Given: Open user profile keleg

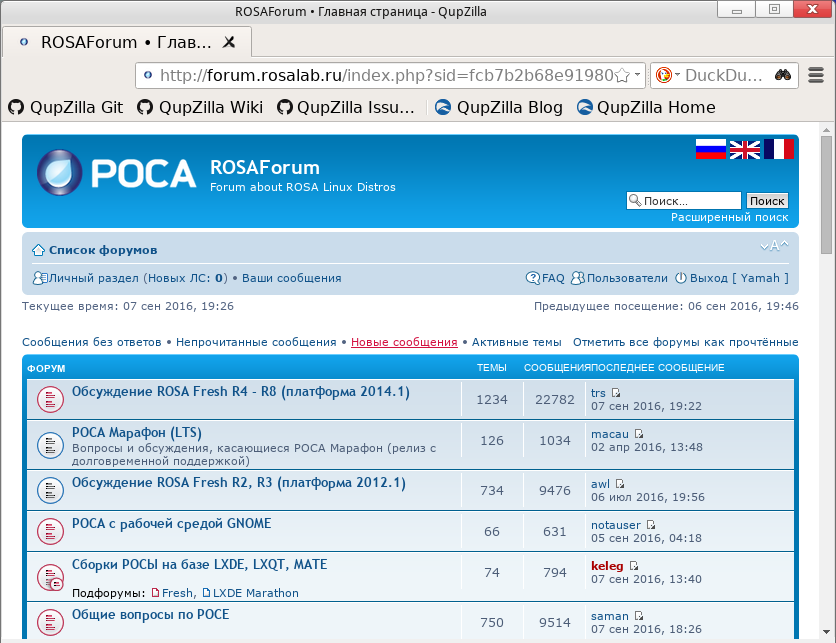Looking at the screenshot, I should pyautogui.click(x=607, y=566).
